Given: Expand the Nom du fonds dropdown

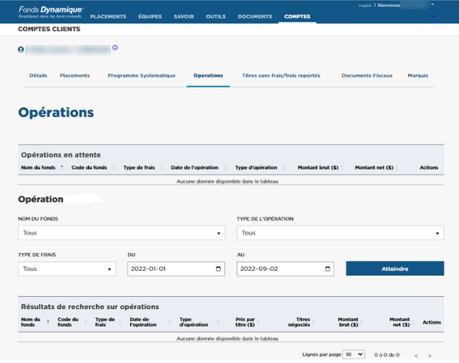Looking at the screenshot, I should [x=122, y=233].
